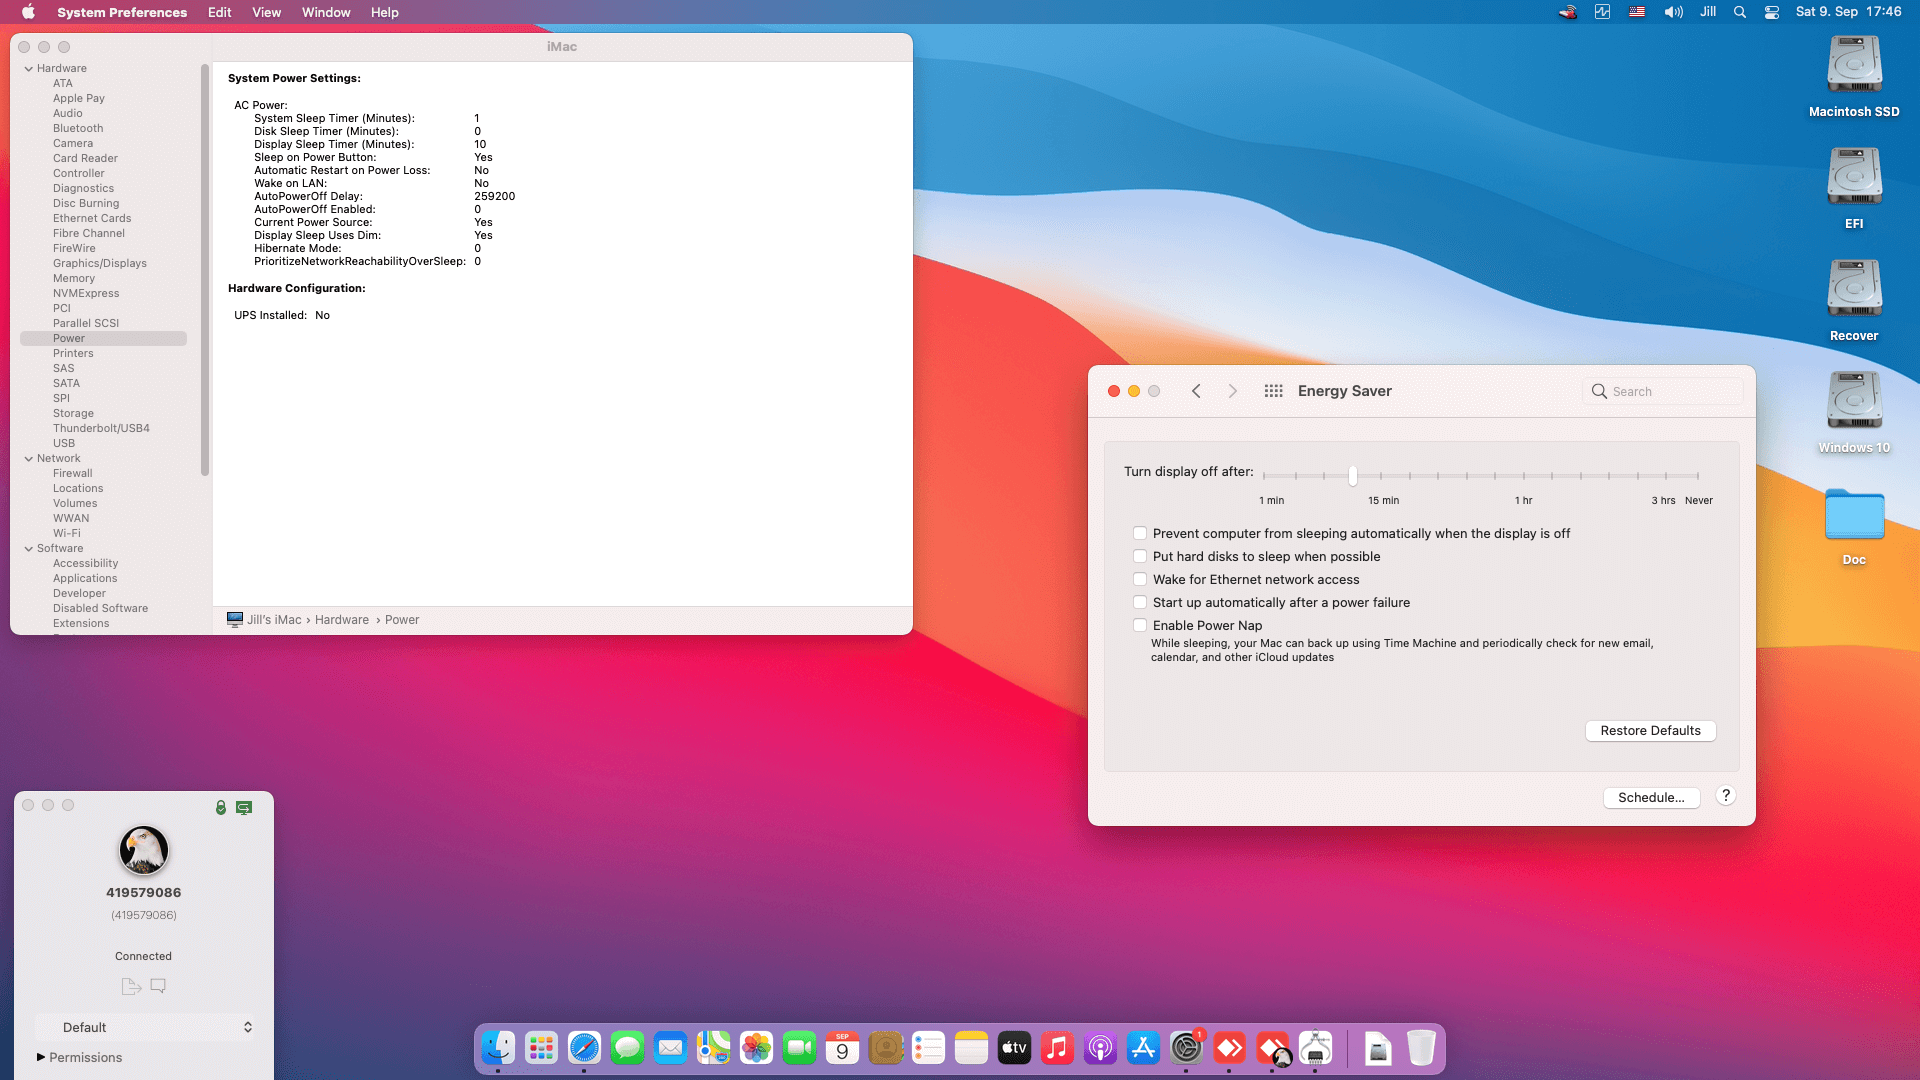Viewport: 1920px width, 1080px height.
Task: Select Graphics/Displays in the sidebar
Action: point(100,264)
